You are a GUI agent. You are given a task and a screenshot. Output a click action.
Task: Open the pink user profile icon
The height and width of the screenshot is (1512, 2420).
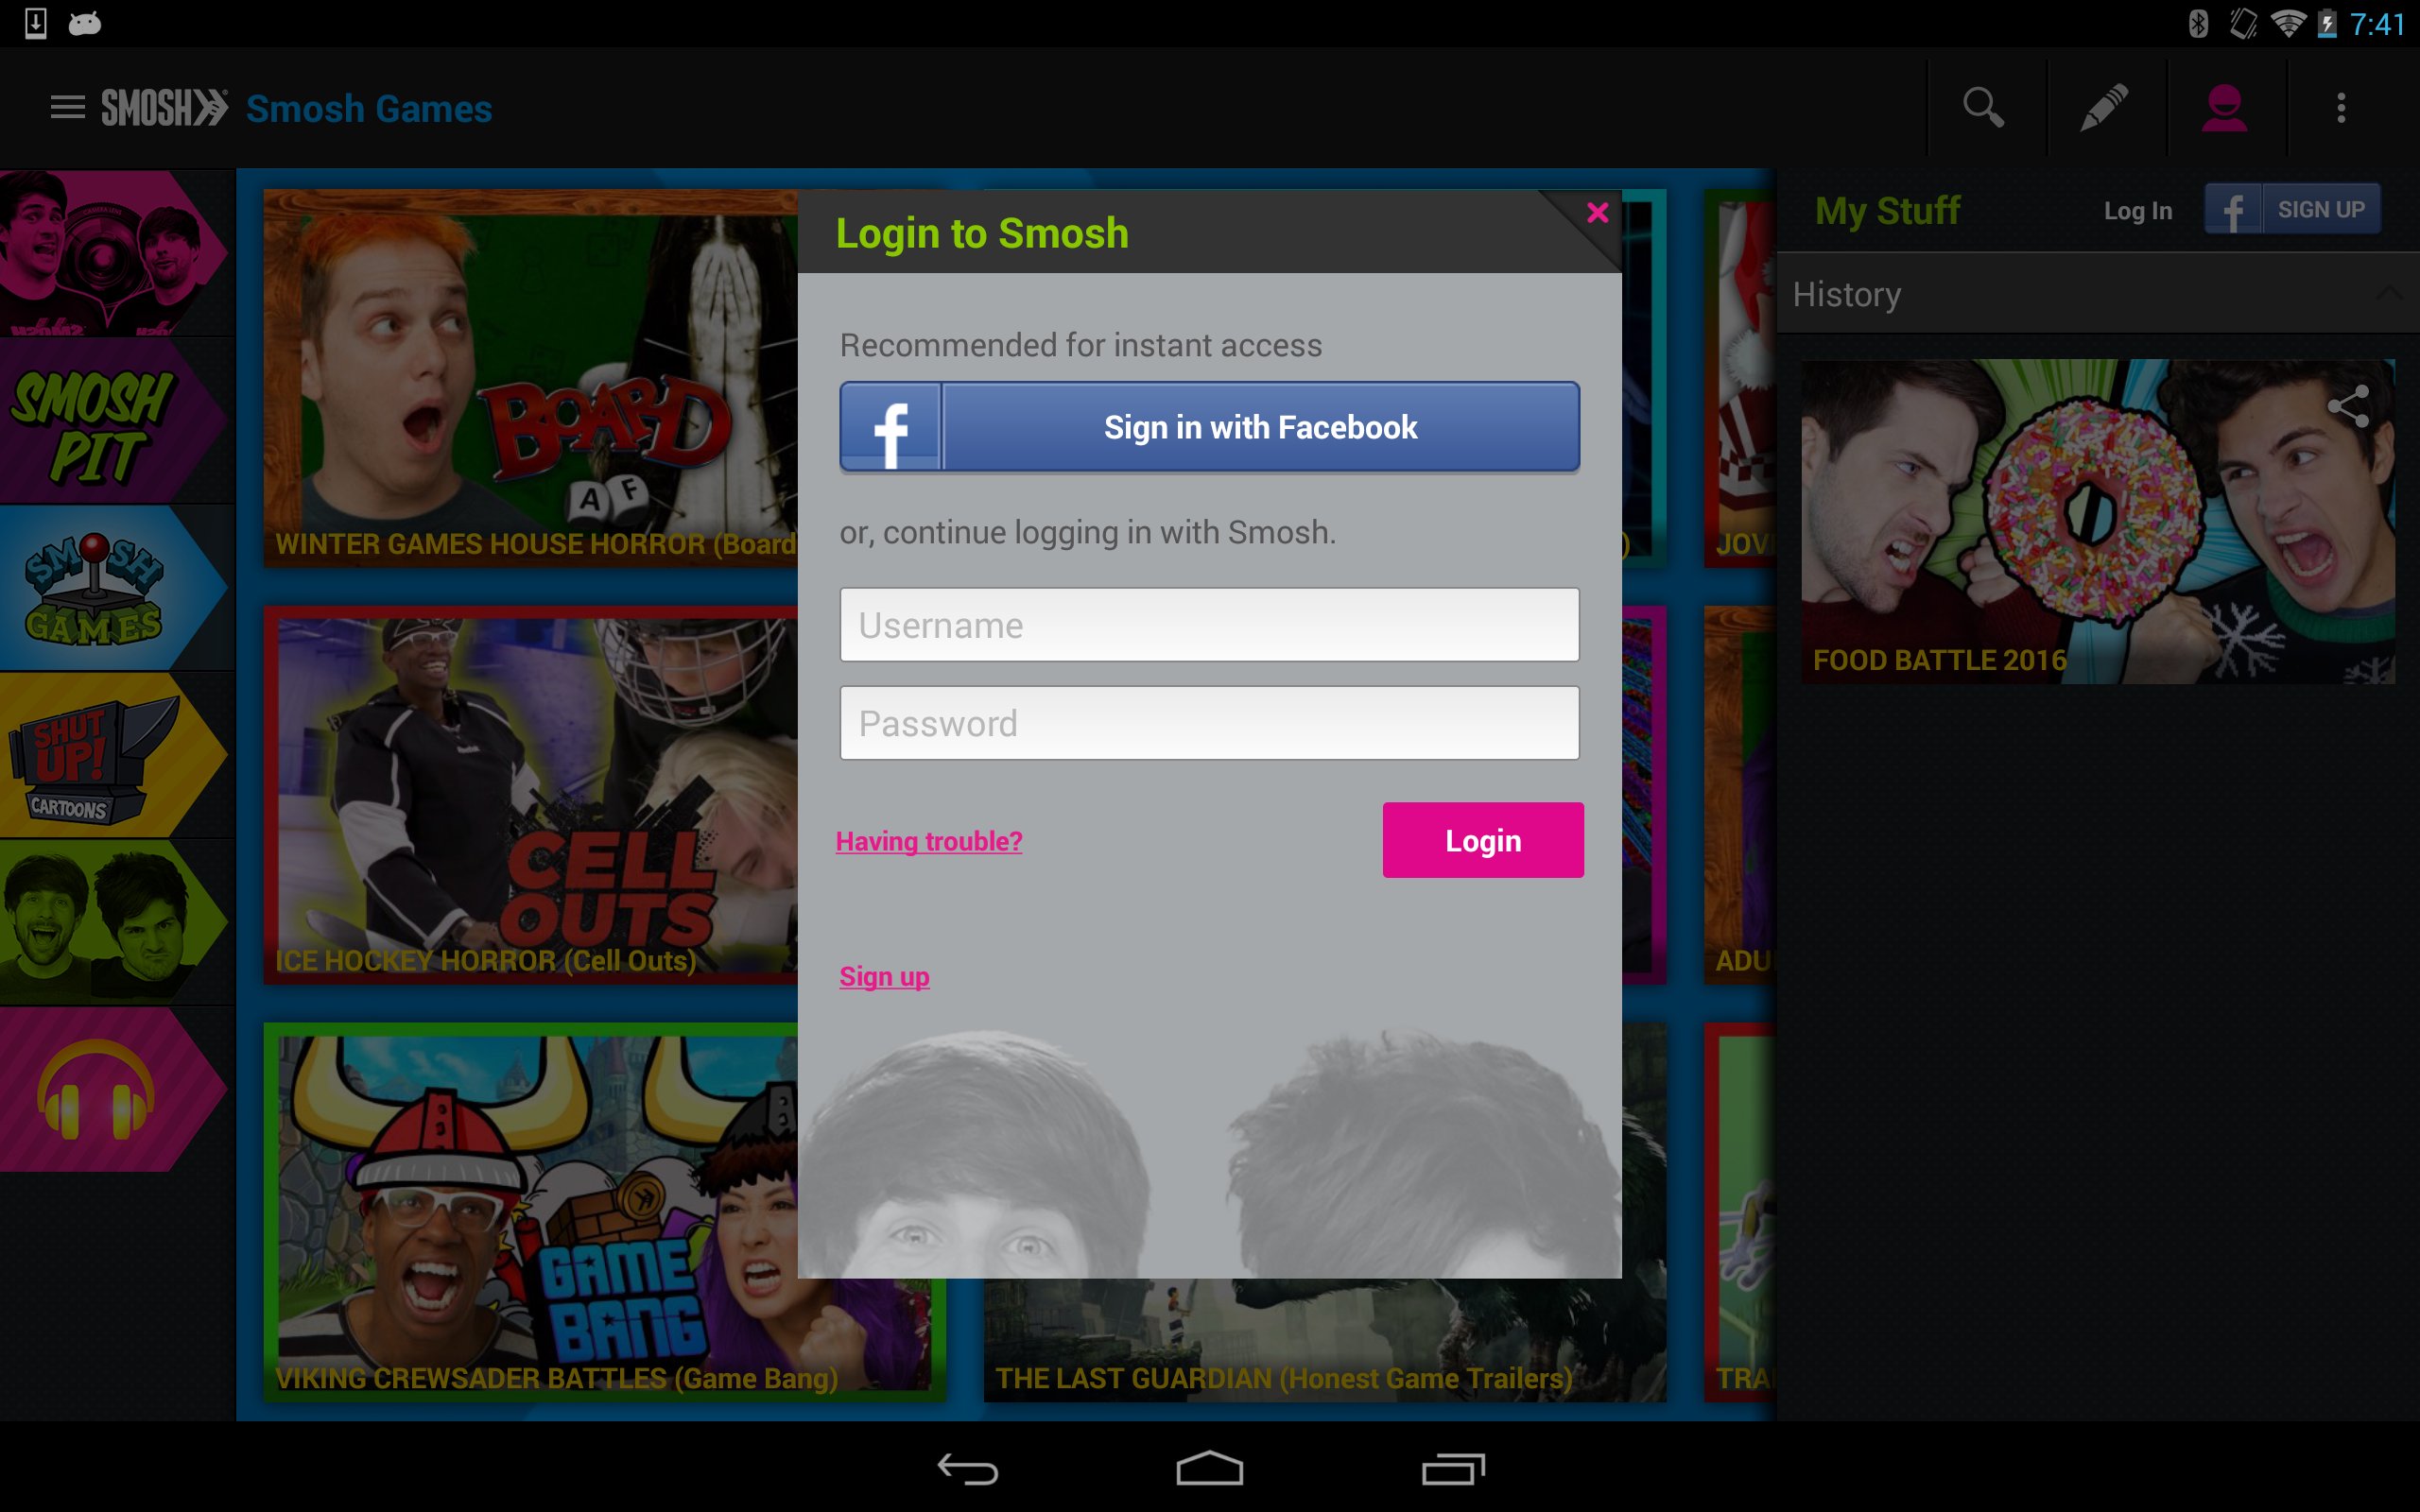[x=2224, y=107]
